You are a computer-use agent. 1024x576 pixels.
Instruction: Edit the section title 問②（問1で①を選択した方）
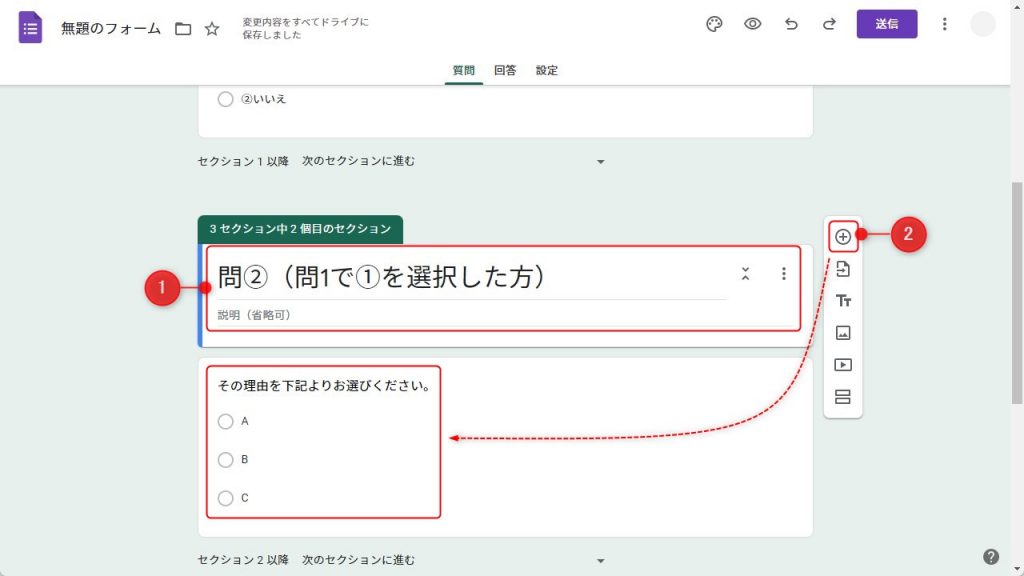[x=381, y=277]
